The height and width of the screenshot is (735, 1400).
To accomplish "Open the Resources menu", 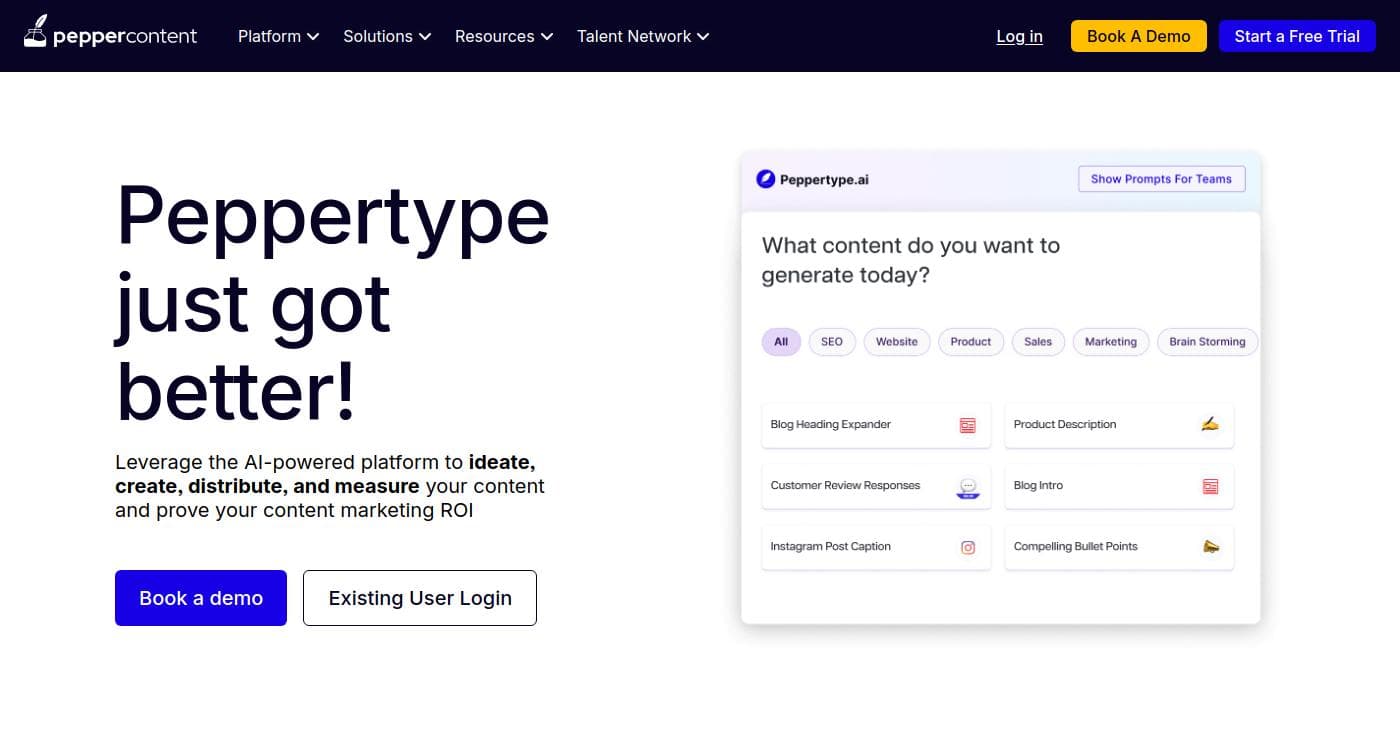I will (x=503, y=36).
